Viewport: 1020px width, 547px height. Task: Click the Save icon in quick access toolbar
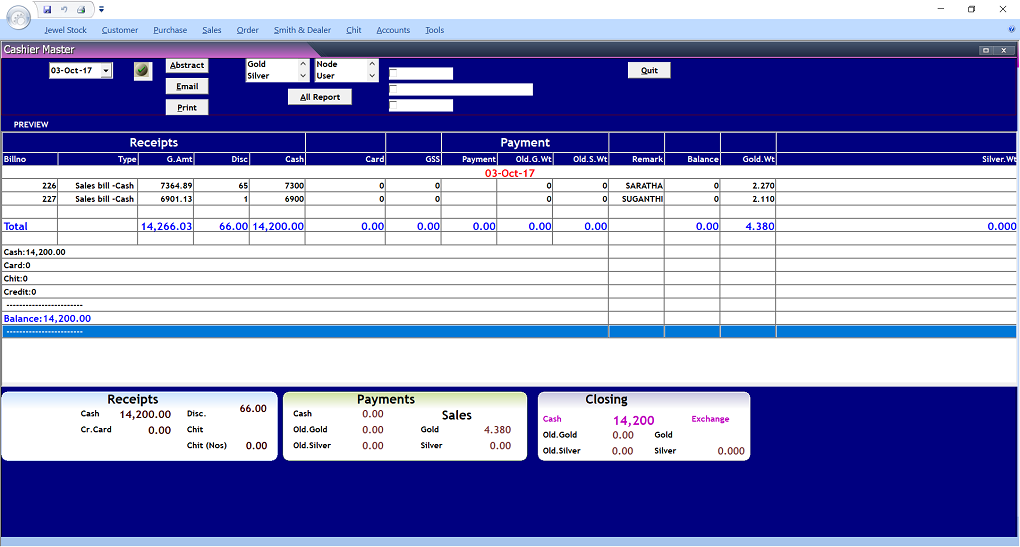click(47, 9)
